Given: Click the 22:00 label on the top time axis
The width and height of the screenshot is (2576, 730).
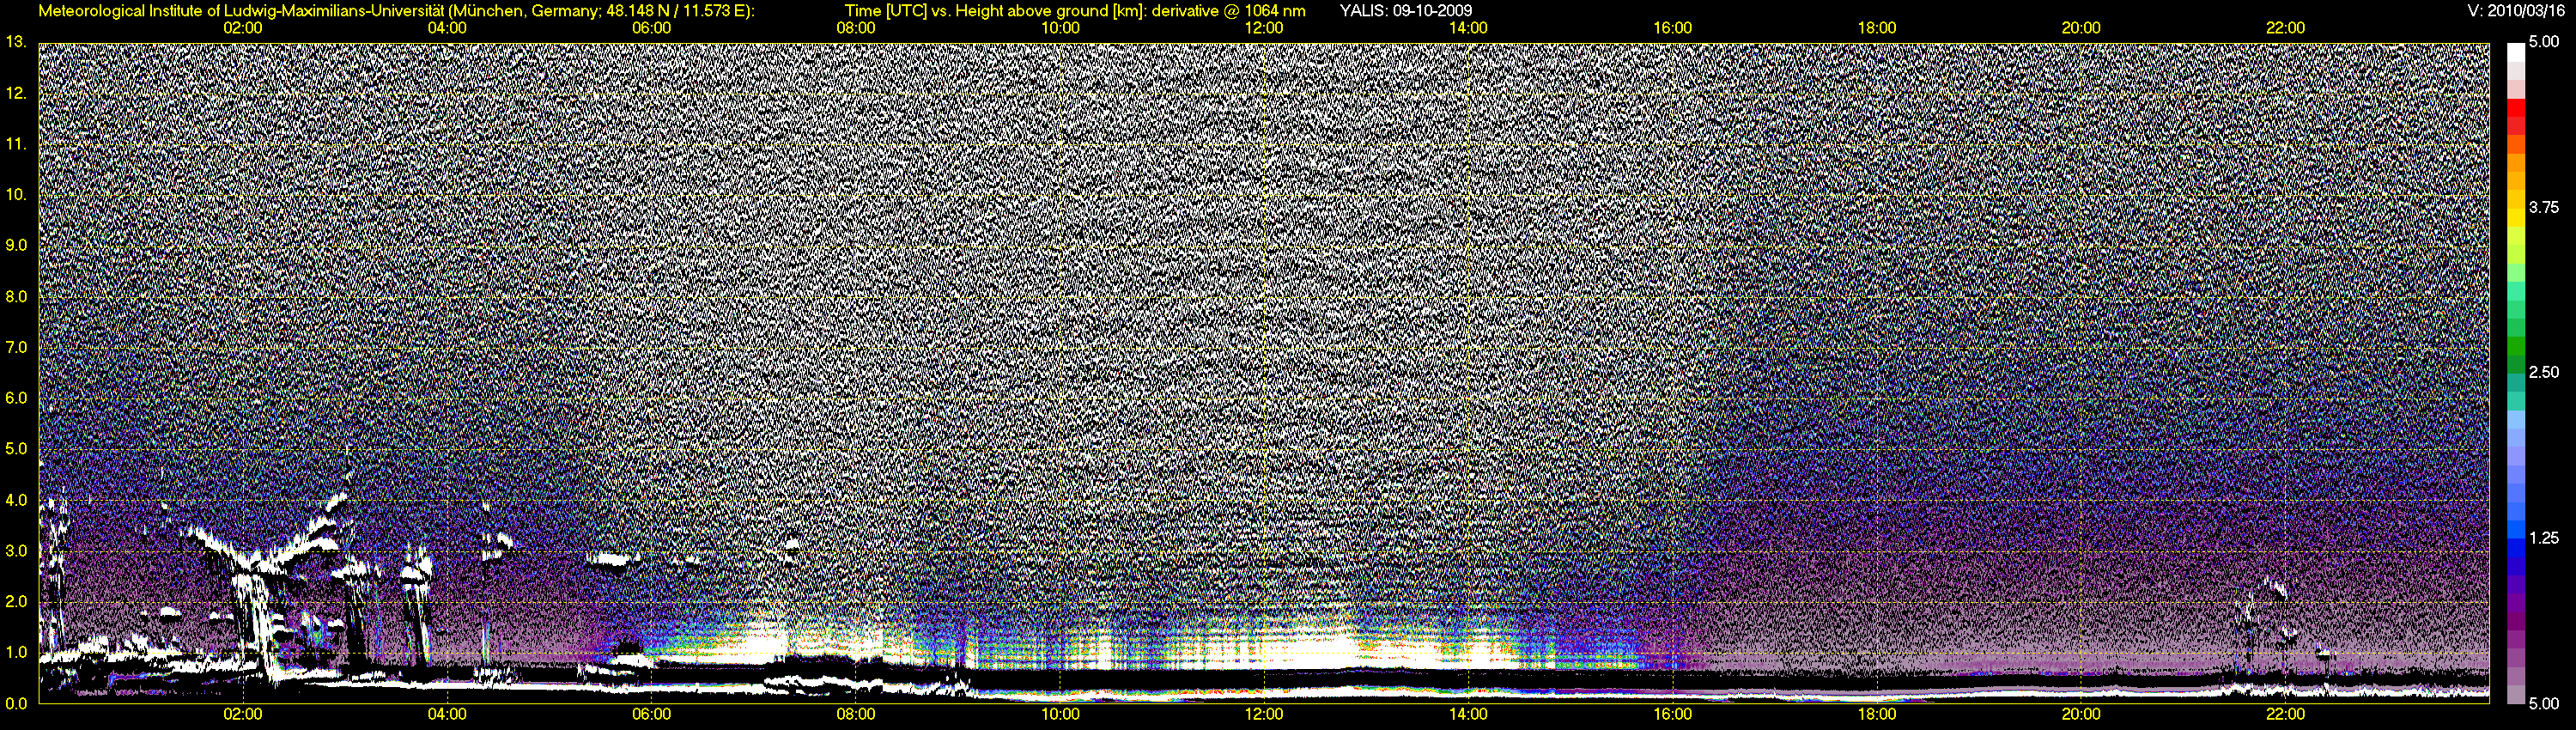Looking at the screenshot, I should click(2285, 28).
